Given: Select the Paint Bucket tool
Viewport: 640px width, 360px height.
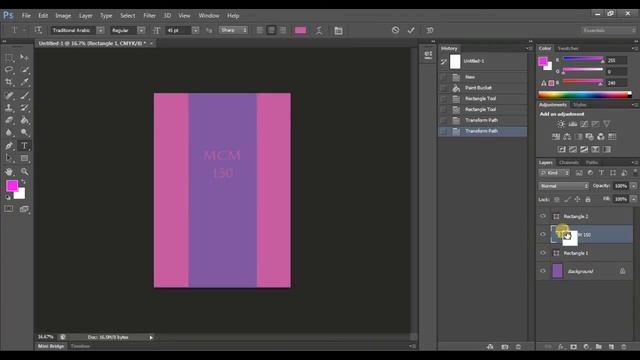Looking at the screenshot, I should [x=24, y=120].
